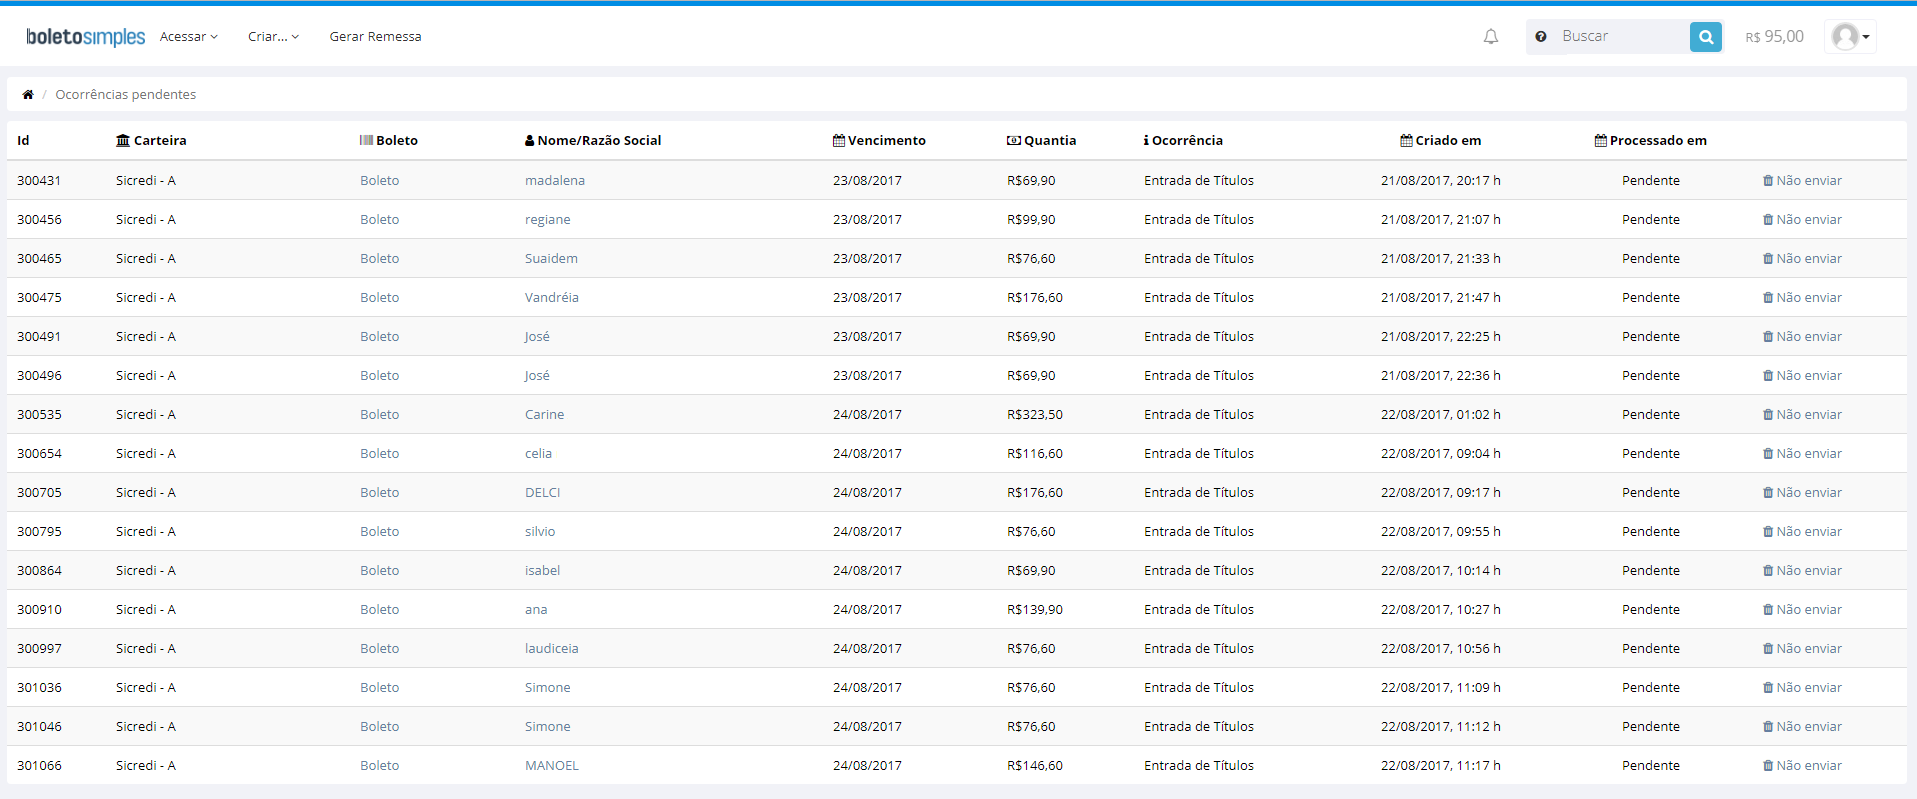
Task: Open customer link Vandréia
Action: [x=552, y=298]
